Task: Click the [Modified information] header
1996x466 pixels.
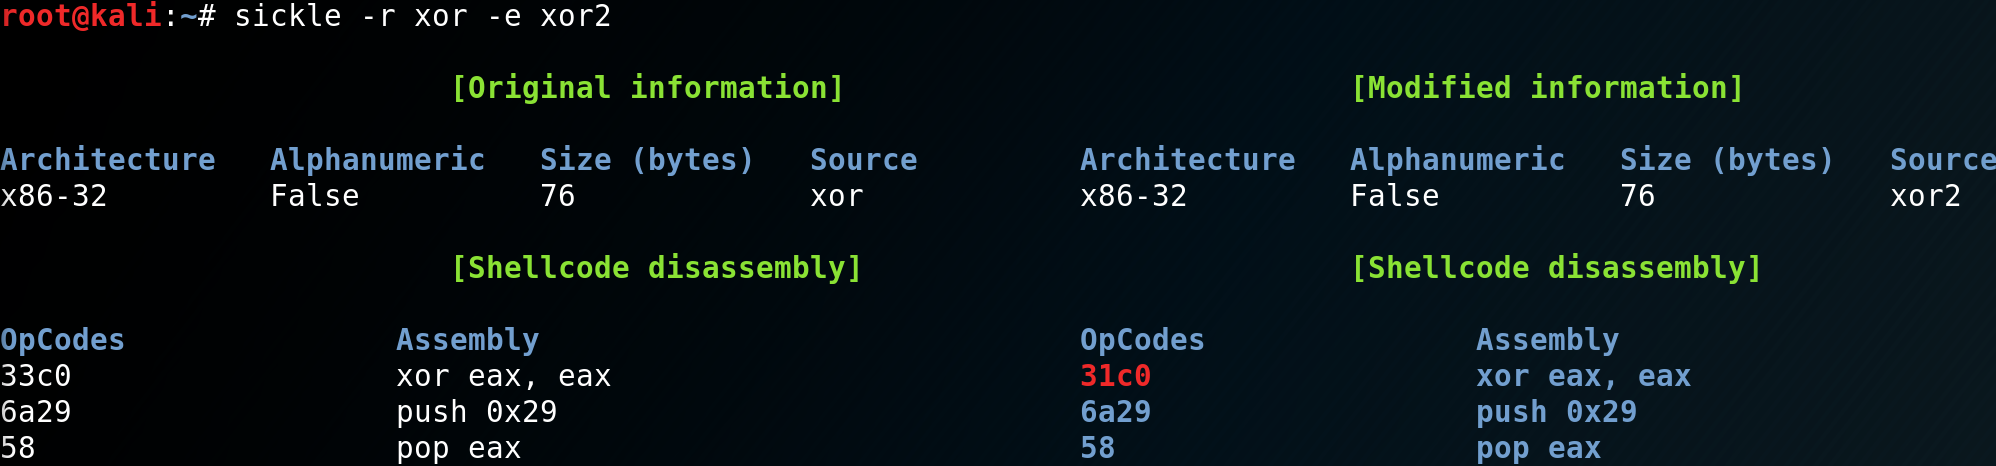Action: pyautogui.click(x=1547, y=88)
